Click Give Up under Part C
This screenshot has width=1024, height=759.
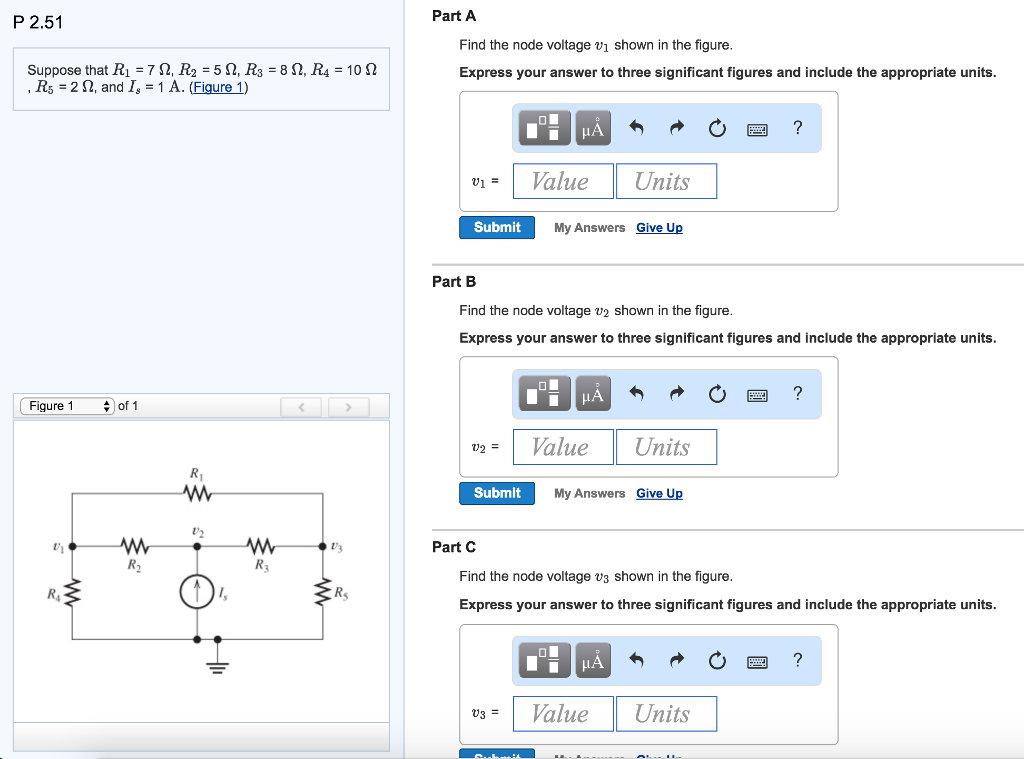[659, 756]
